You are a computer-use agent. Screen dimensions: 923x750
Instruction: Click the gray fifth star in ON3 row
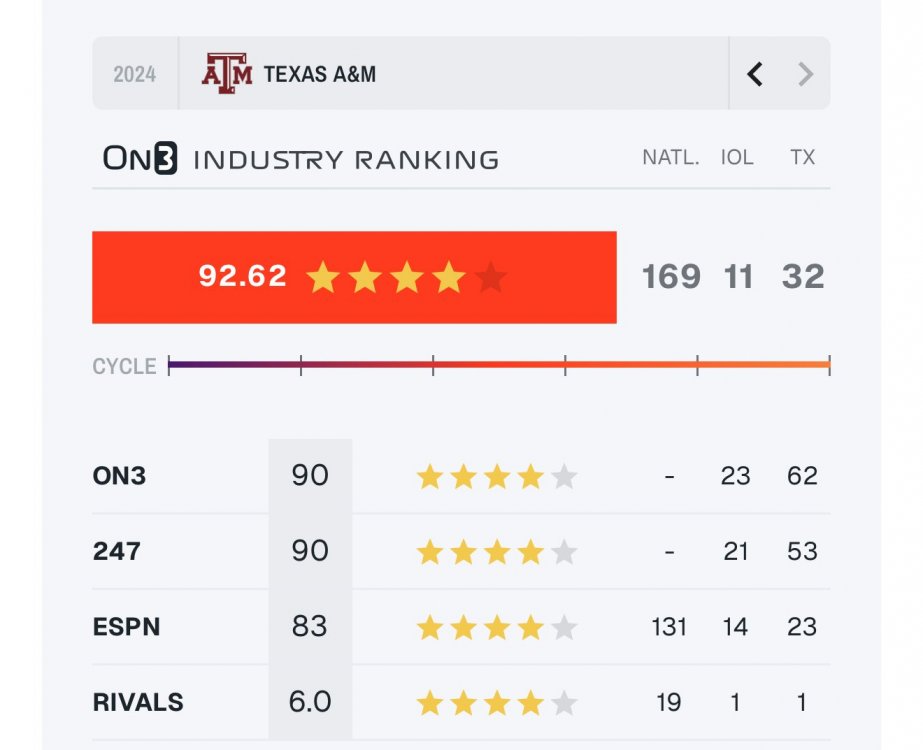564,477
